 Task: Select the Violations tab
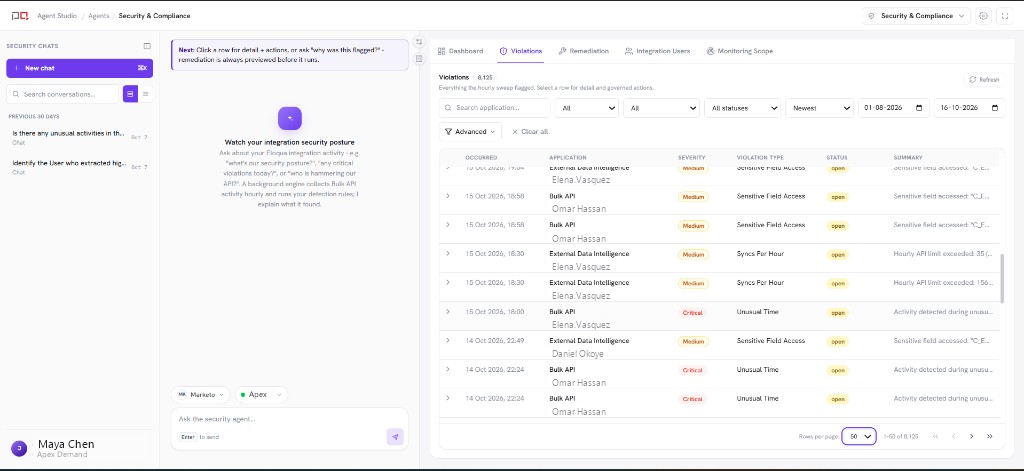(x=520, y=51)
